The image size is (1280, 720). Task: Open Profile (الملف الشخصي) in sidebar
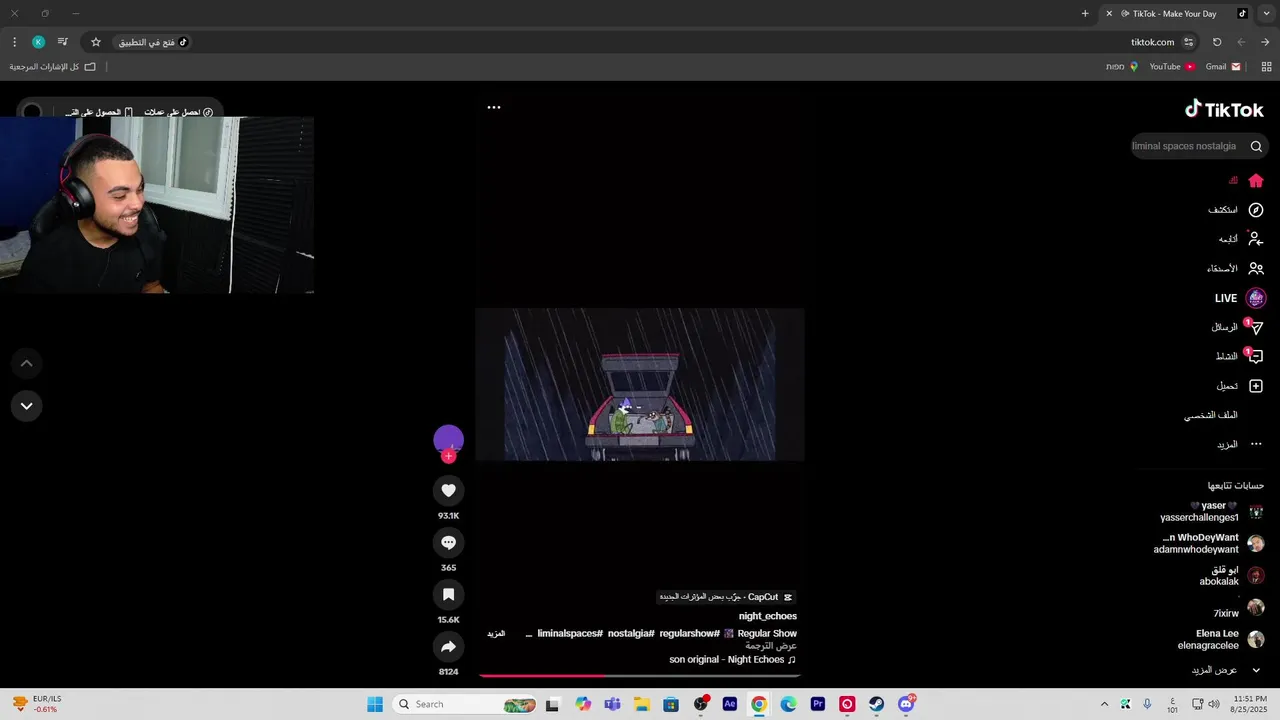pyautogui.click(x=1211, y=415)
